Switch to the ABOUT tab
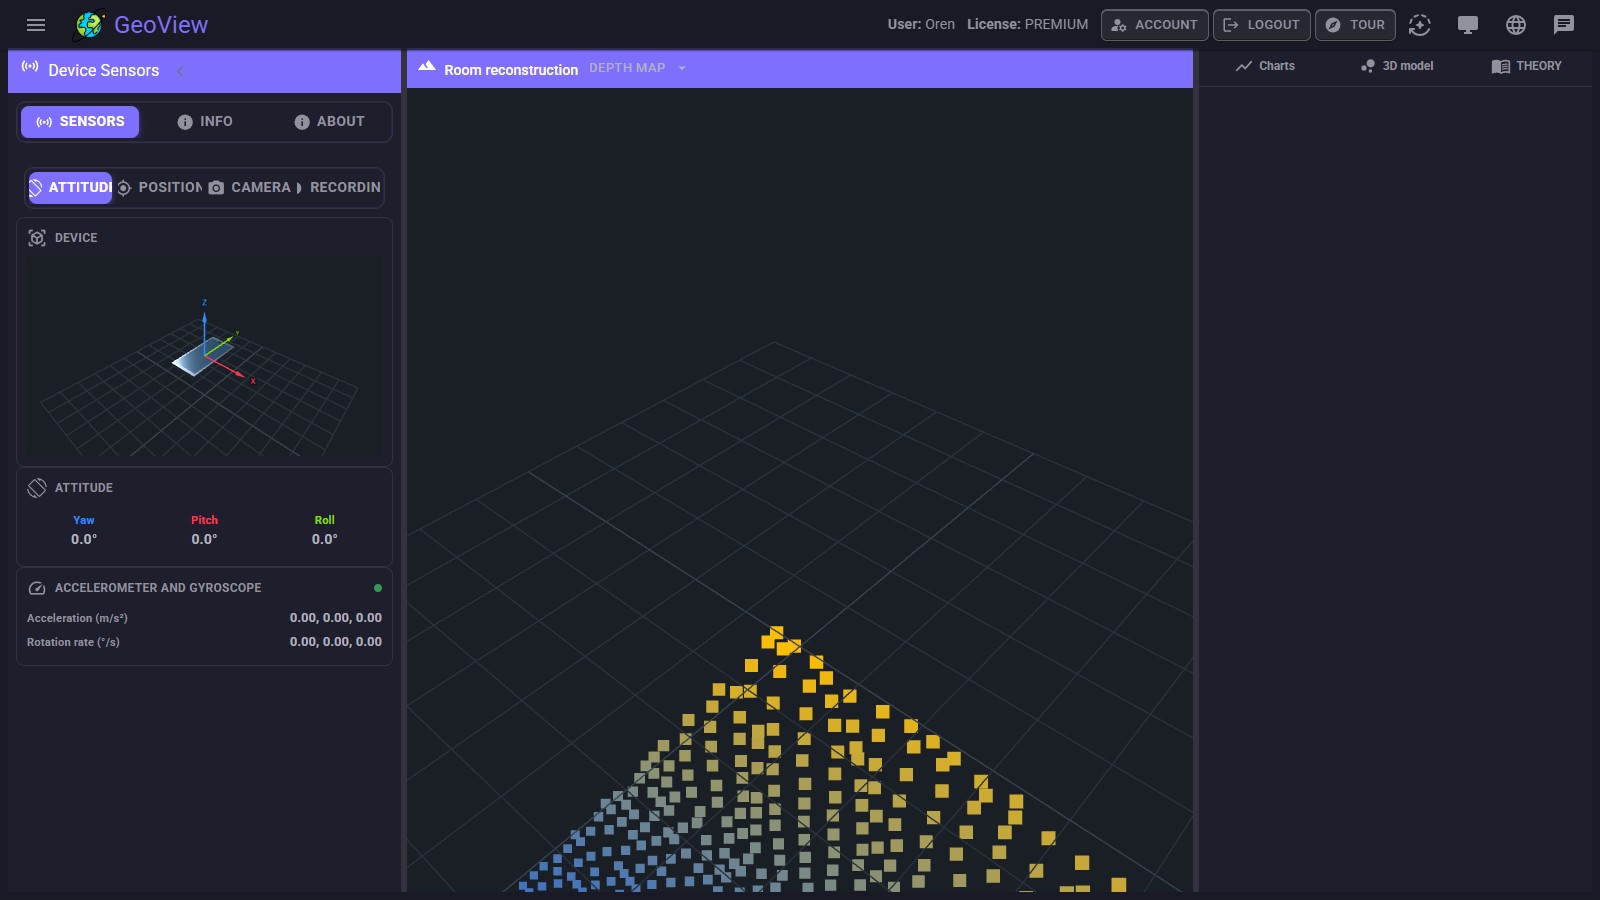 (329, 122)
